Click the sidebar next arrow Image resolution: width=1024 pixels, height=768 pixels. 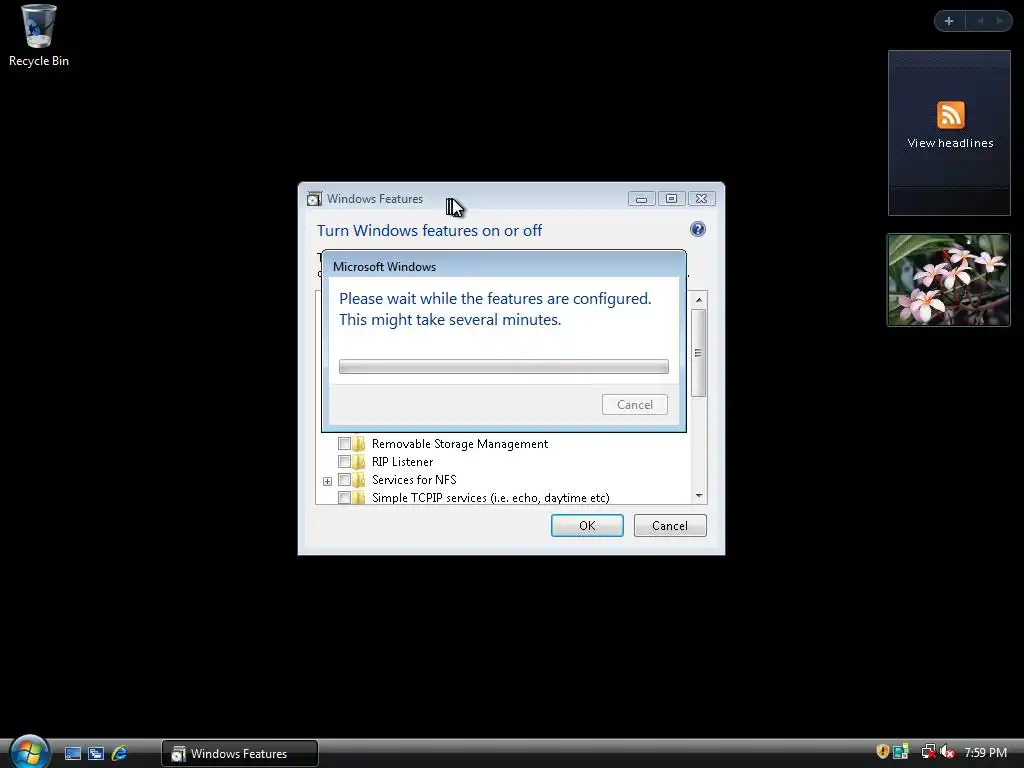pos(999,21)
